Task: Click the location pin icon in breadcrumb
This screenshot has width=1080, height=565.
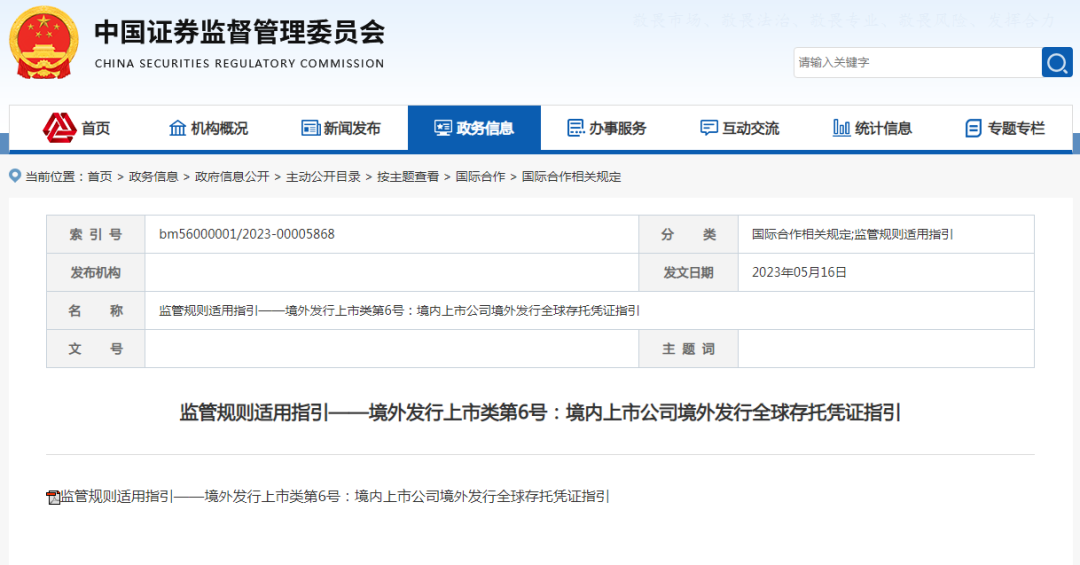Action: 14,176
